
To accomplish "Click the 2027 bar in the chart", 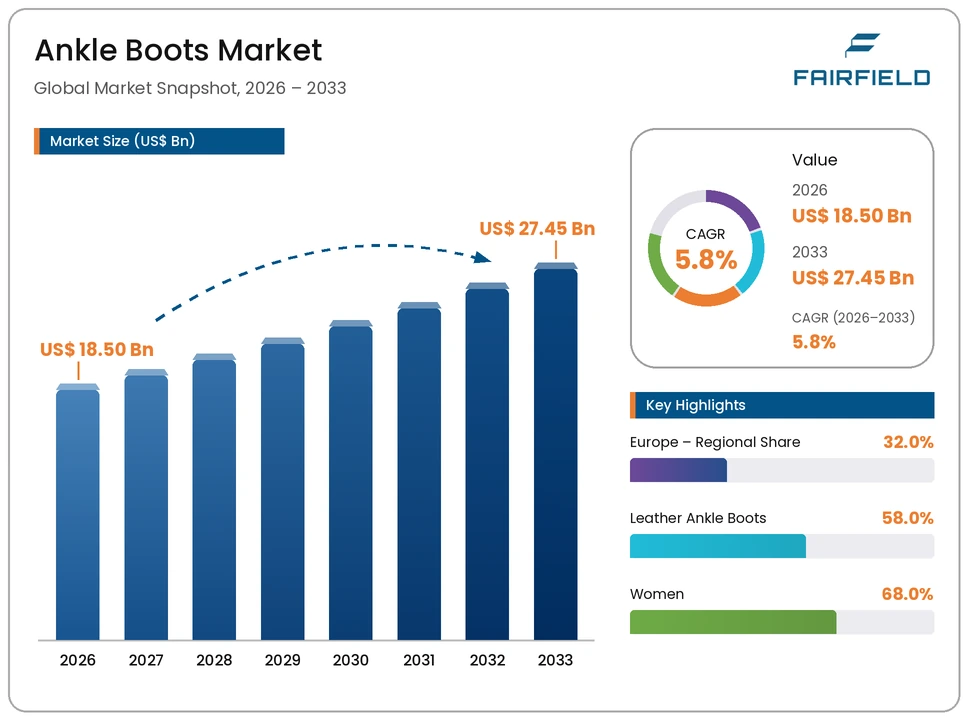I will point(146,504).
